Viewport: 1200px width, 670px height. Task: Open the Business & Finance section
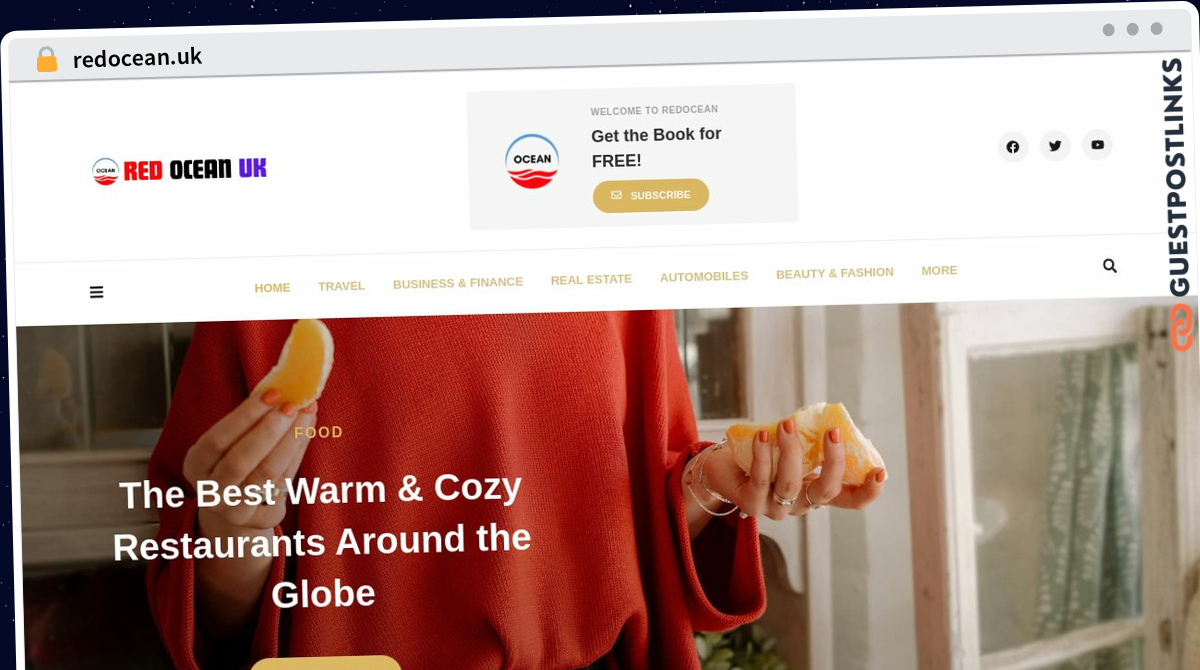[x=458, y=283]
